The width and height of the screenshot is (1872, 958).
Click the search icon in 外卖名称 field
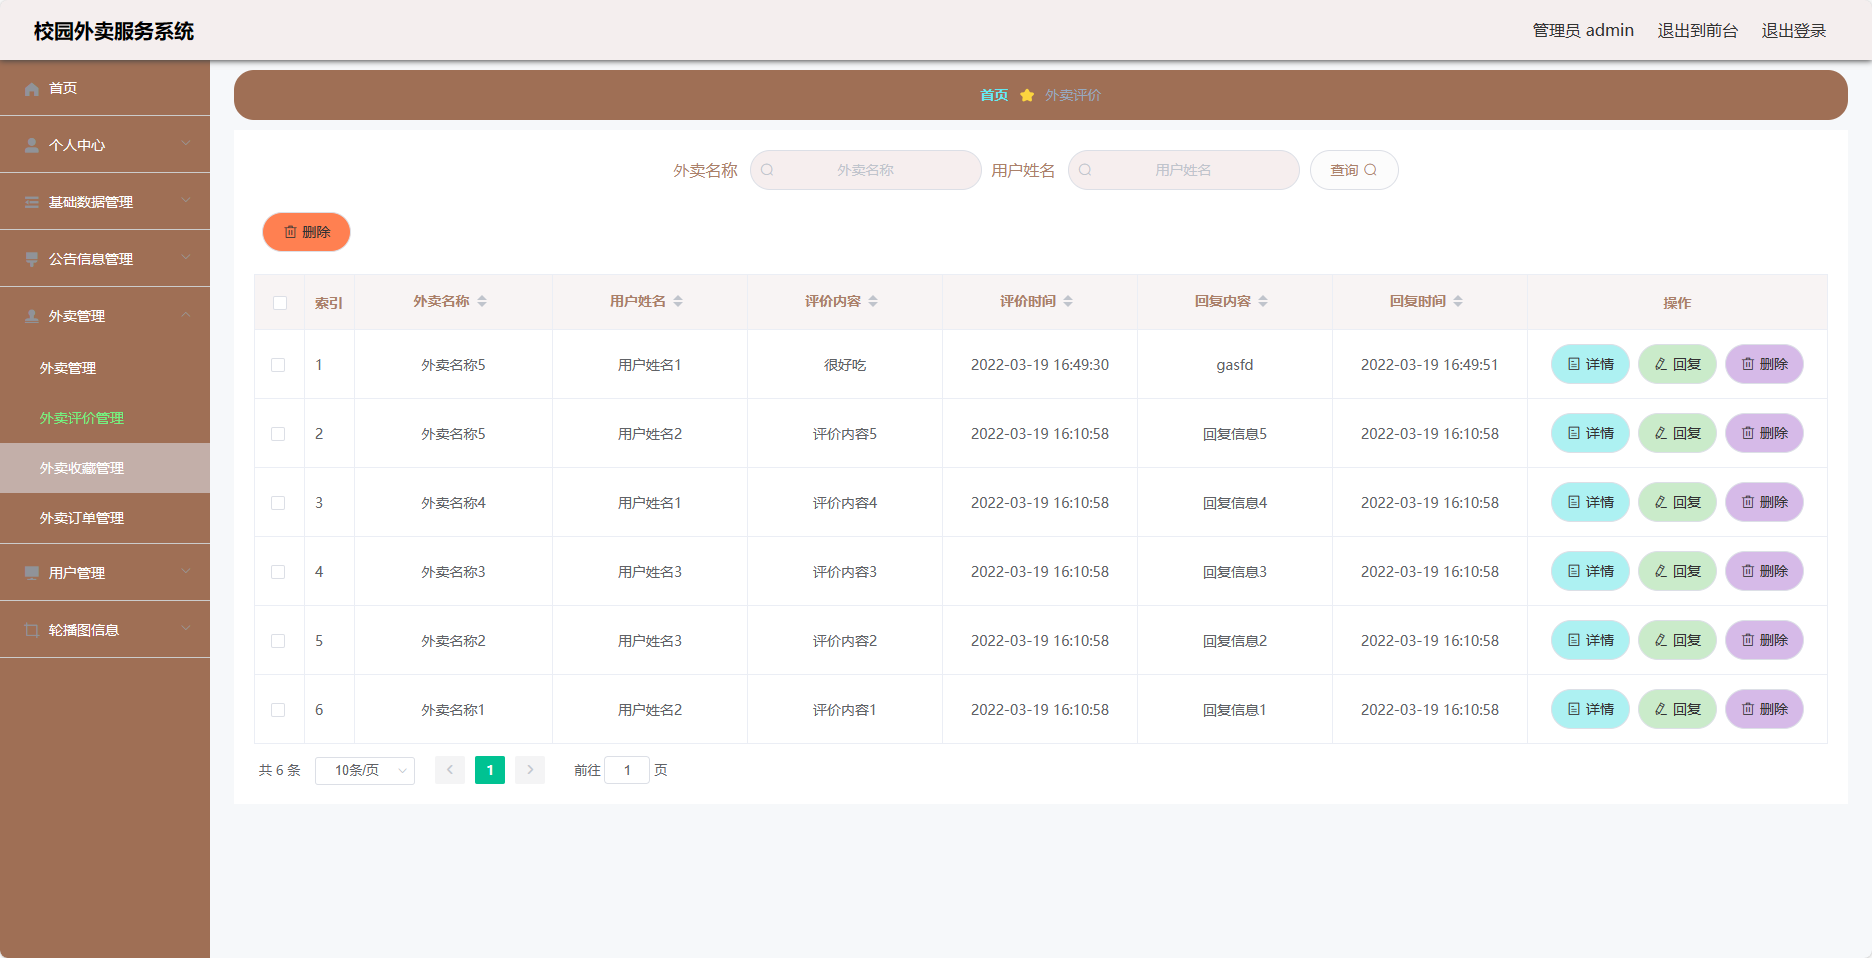[768, 170]
